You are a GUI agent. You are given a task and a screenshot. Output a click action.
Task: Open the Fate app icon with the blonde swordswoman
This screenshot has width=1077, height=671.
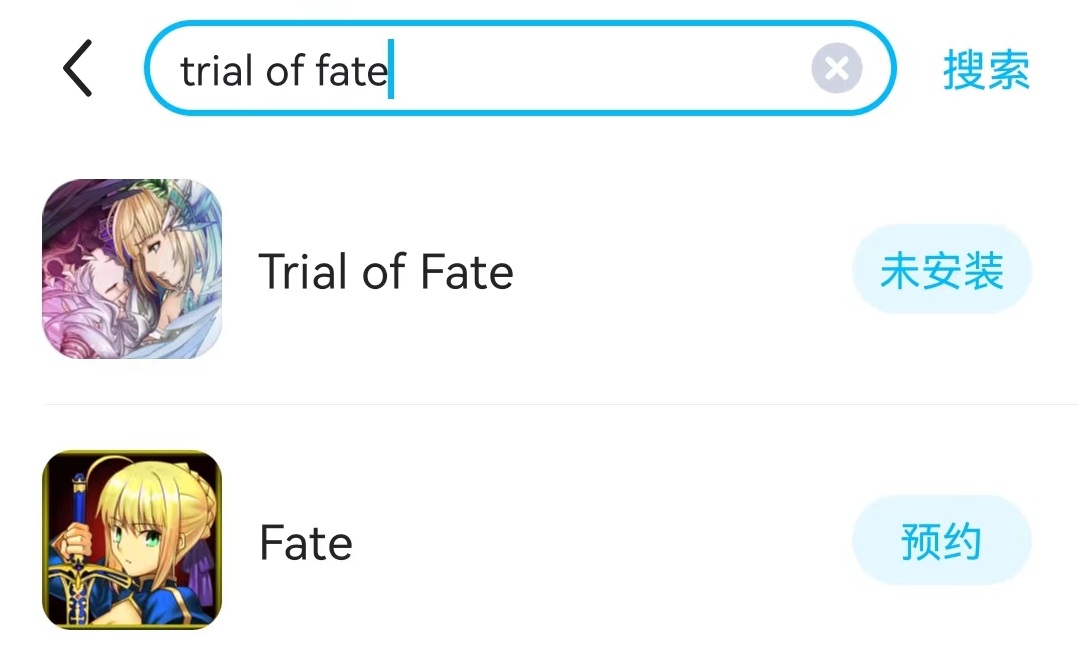(132, 540)
